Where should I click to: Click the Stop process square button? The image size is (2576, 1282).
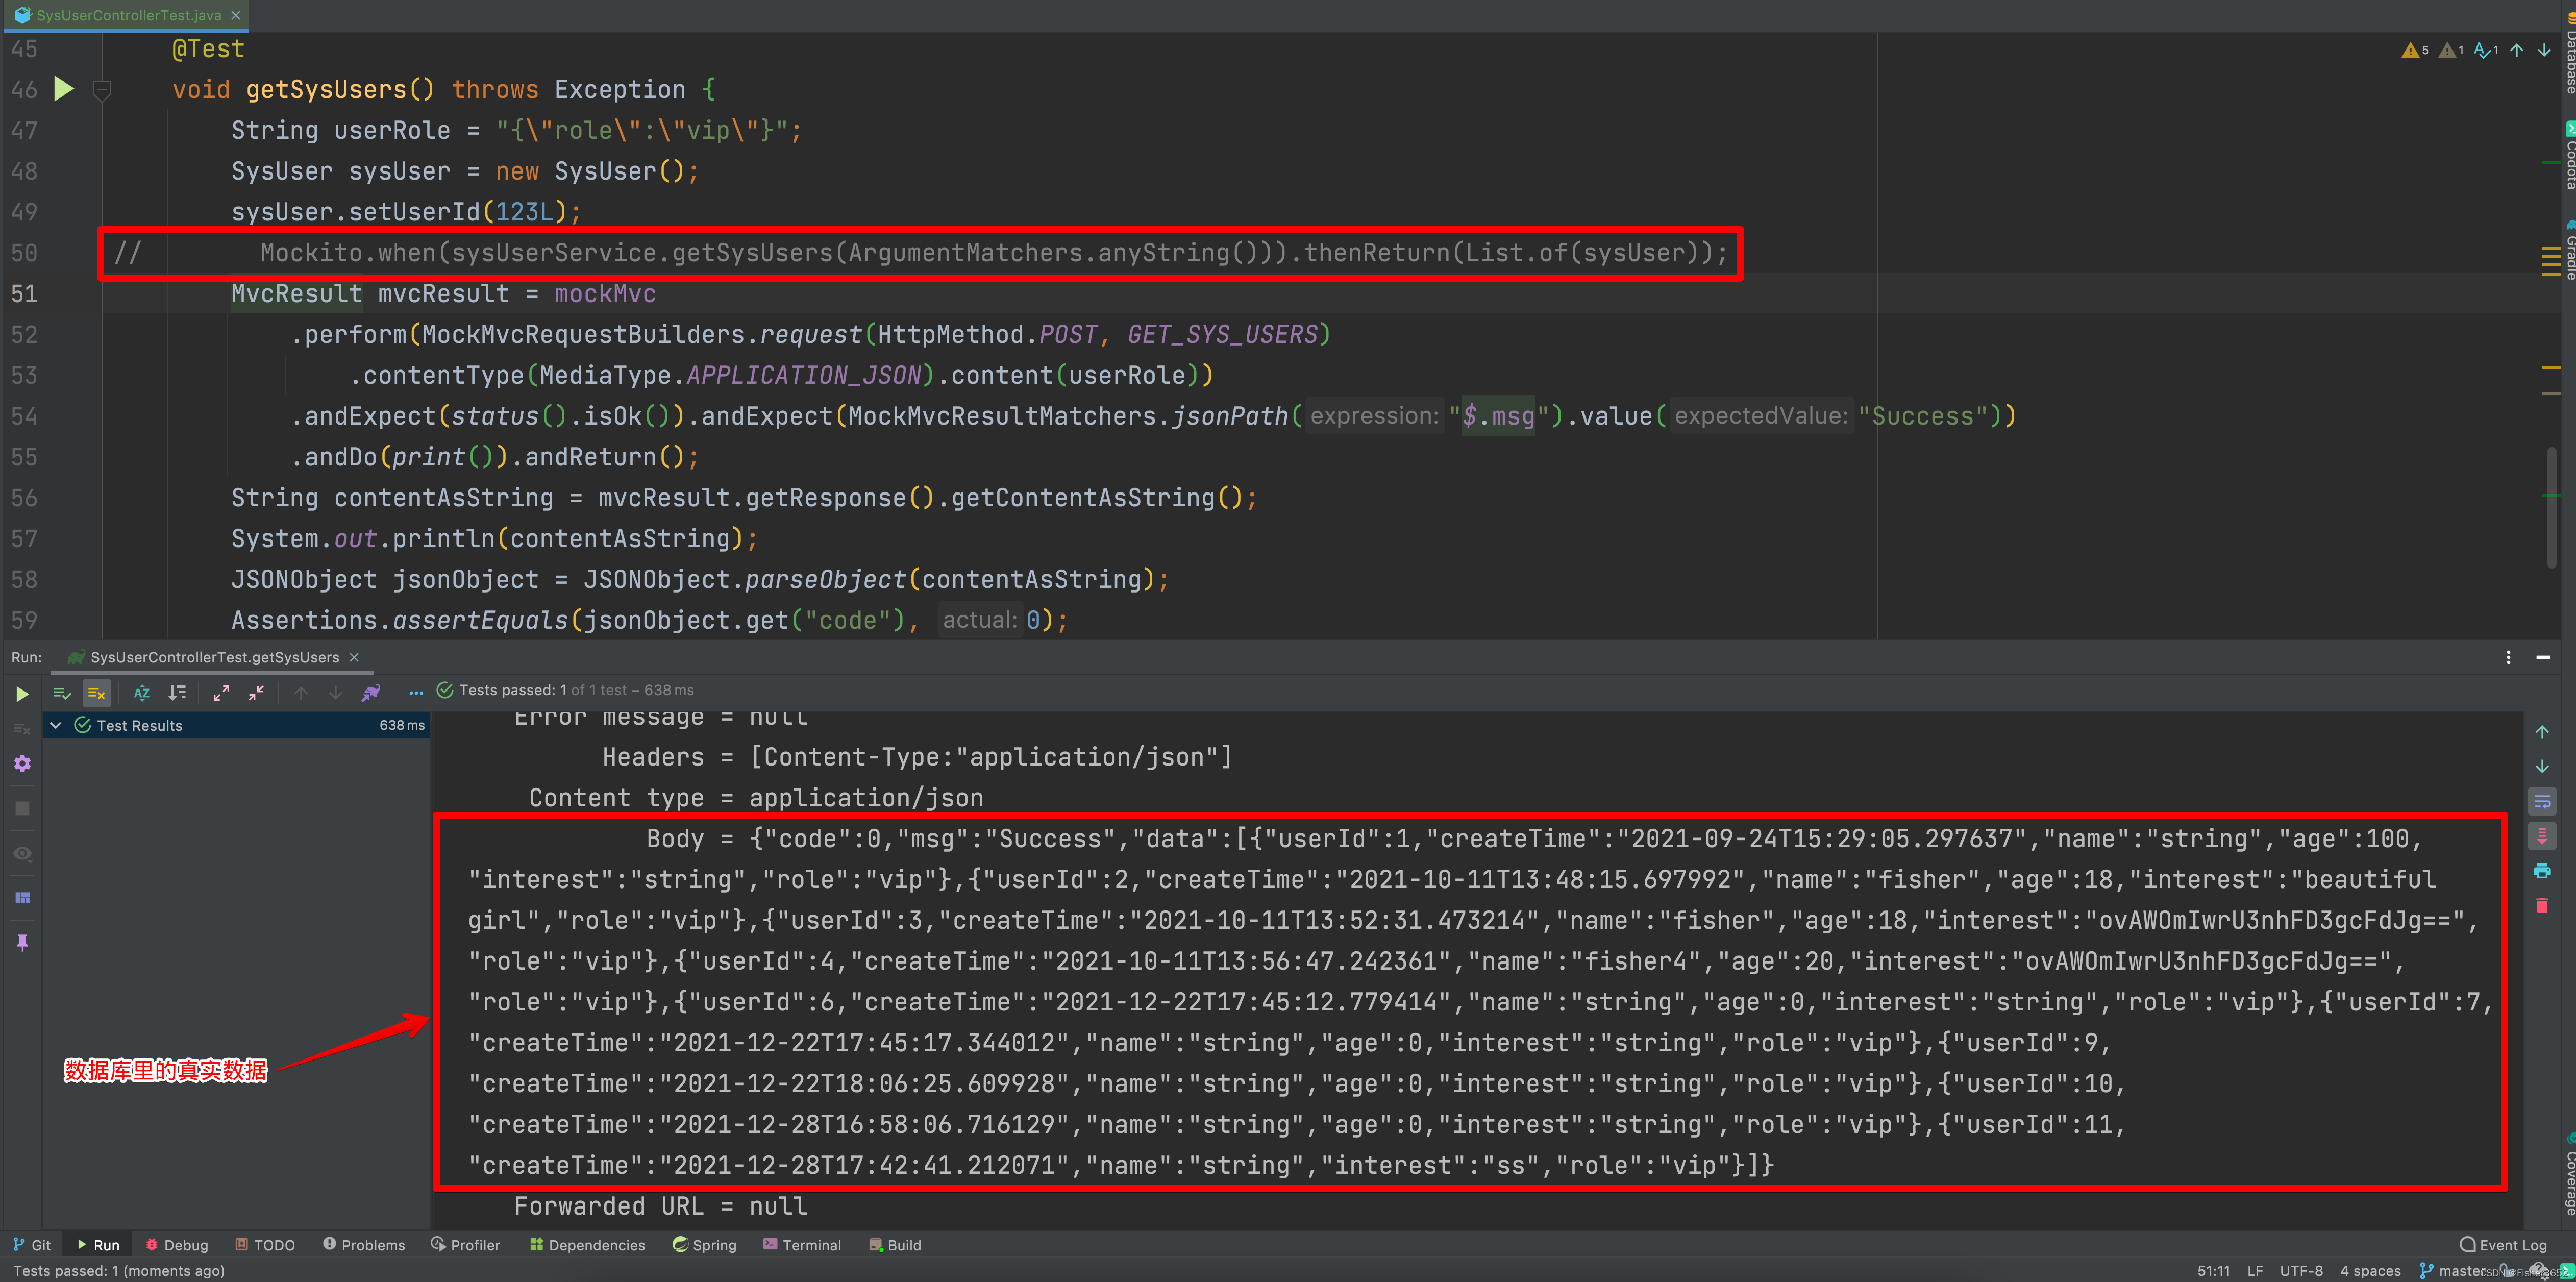point(22,807)
